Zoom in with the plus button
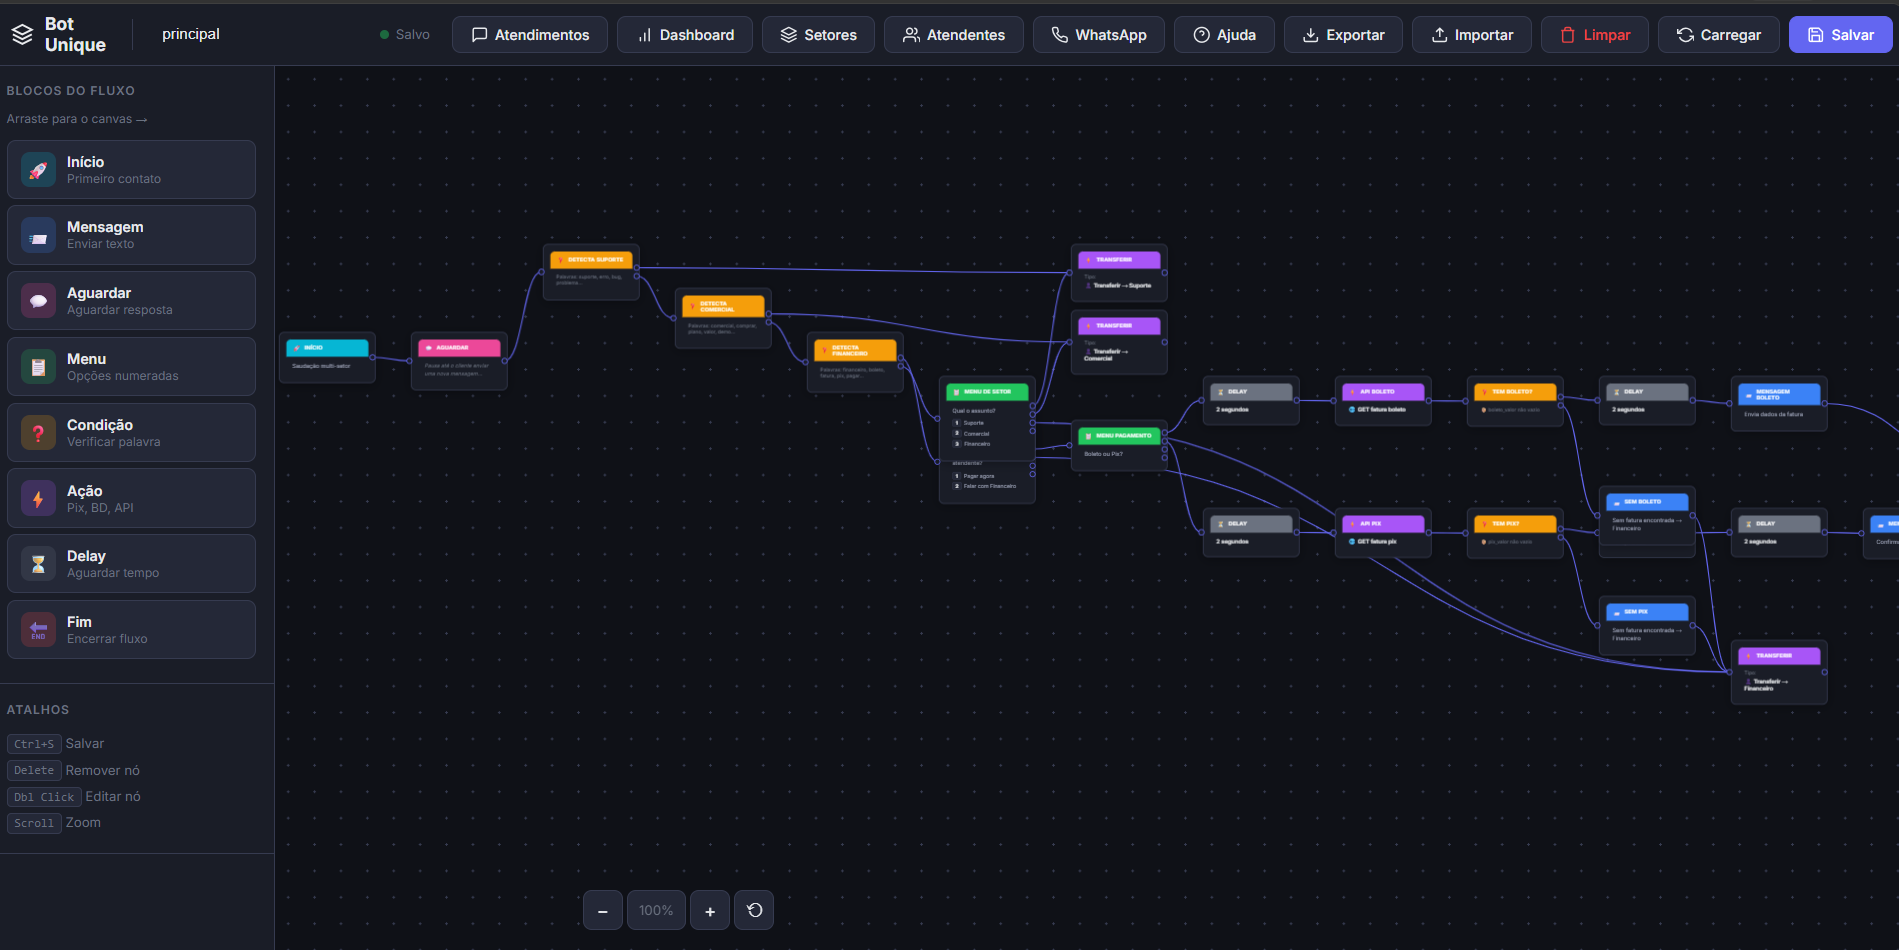This screenshot has height=950, width=1899. point(710,910)
